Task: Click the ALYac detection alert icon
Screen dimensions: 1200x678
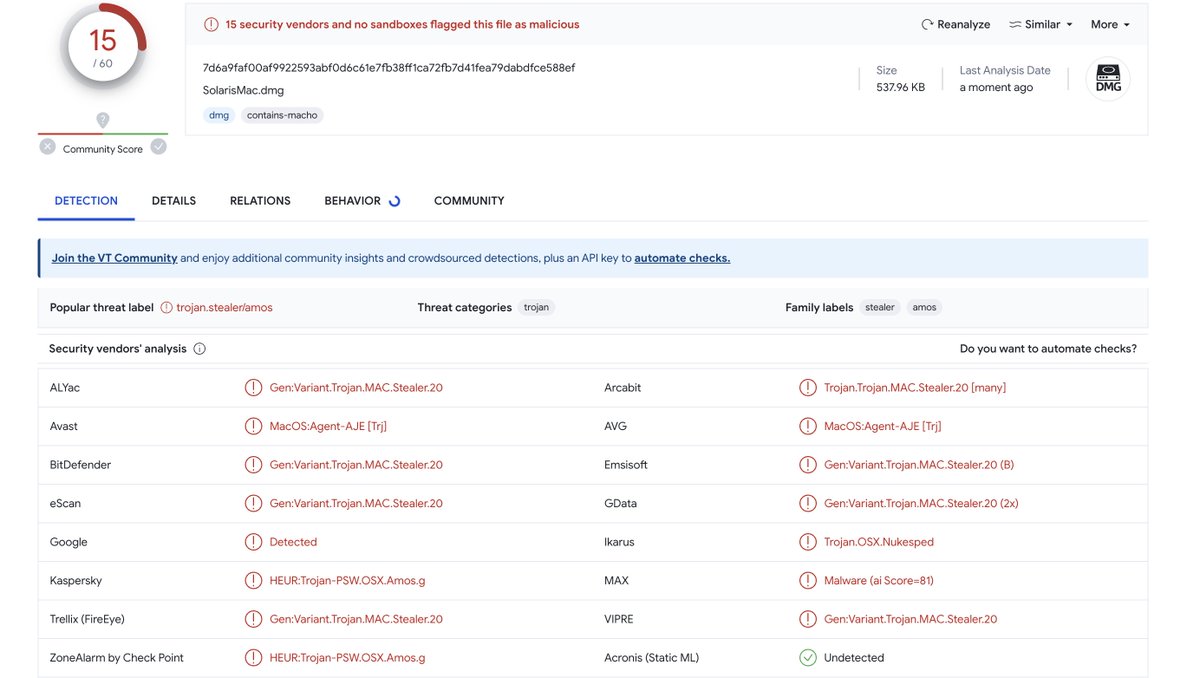Action: click(253, 387)
